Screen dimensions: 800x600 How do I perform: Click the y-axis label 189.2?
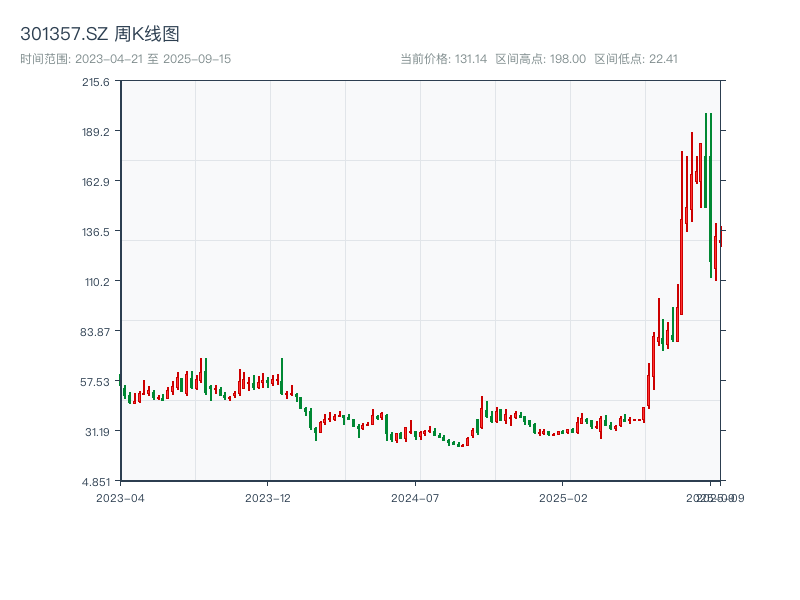click(x=96, y=132)
